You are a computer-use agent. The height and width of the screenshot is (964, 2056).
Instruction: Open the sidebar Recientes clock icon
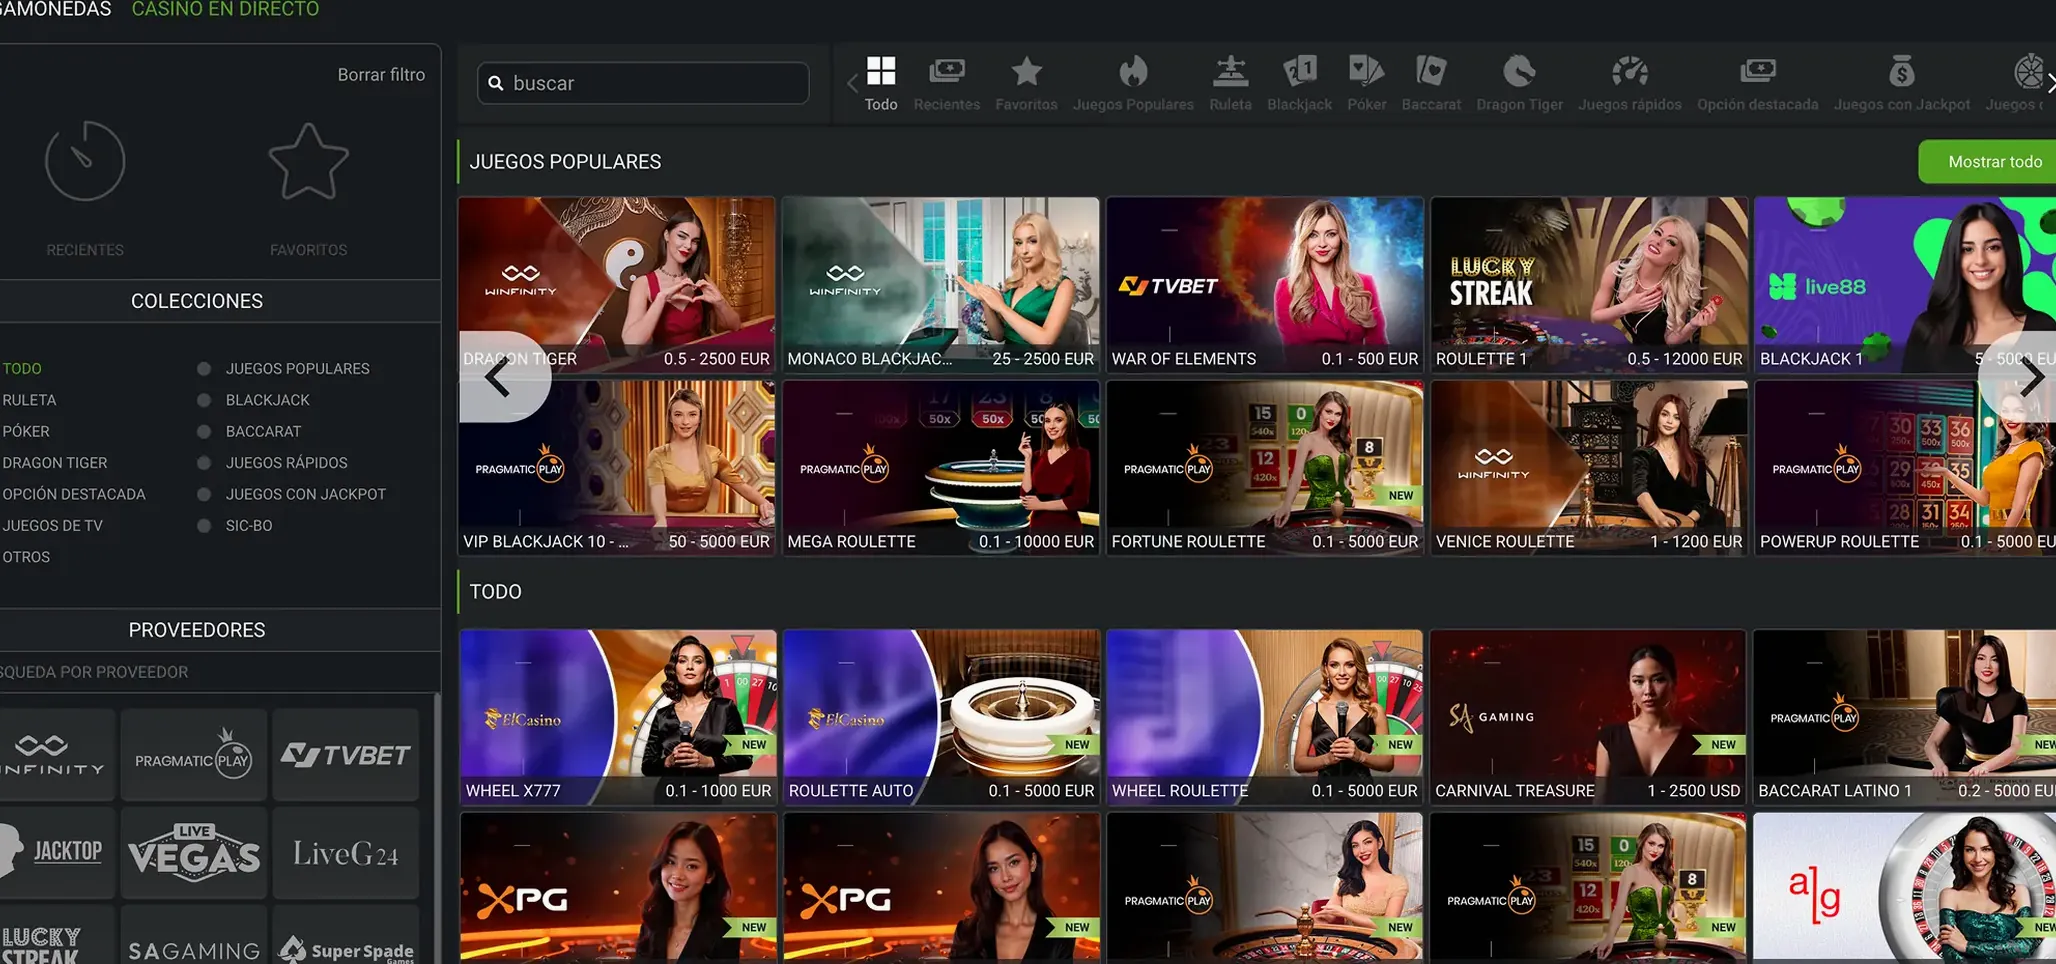click(85, 161)
